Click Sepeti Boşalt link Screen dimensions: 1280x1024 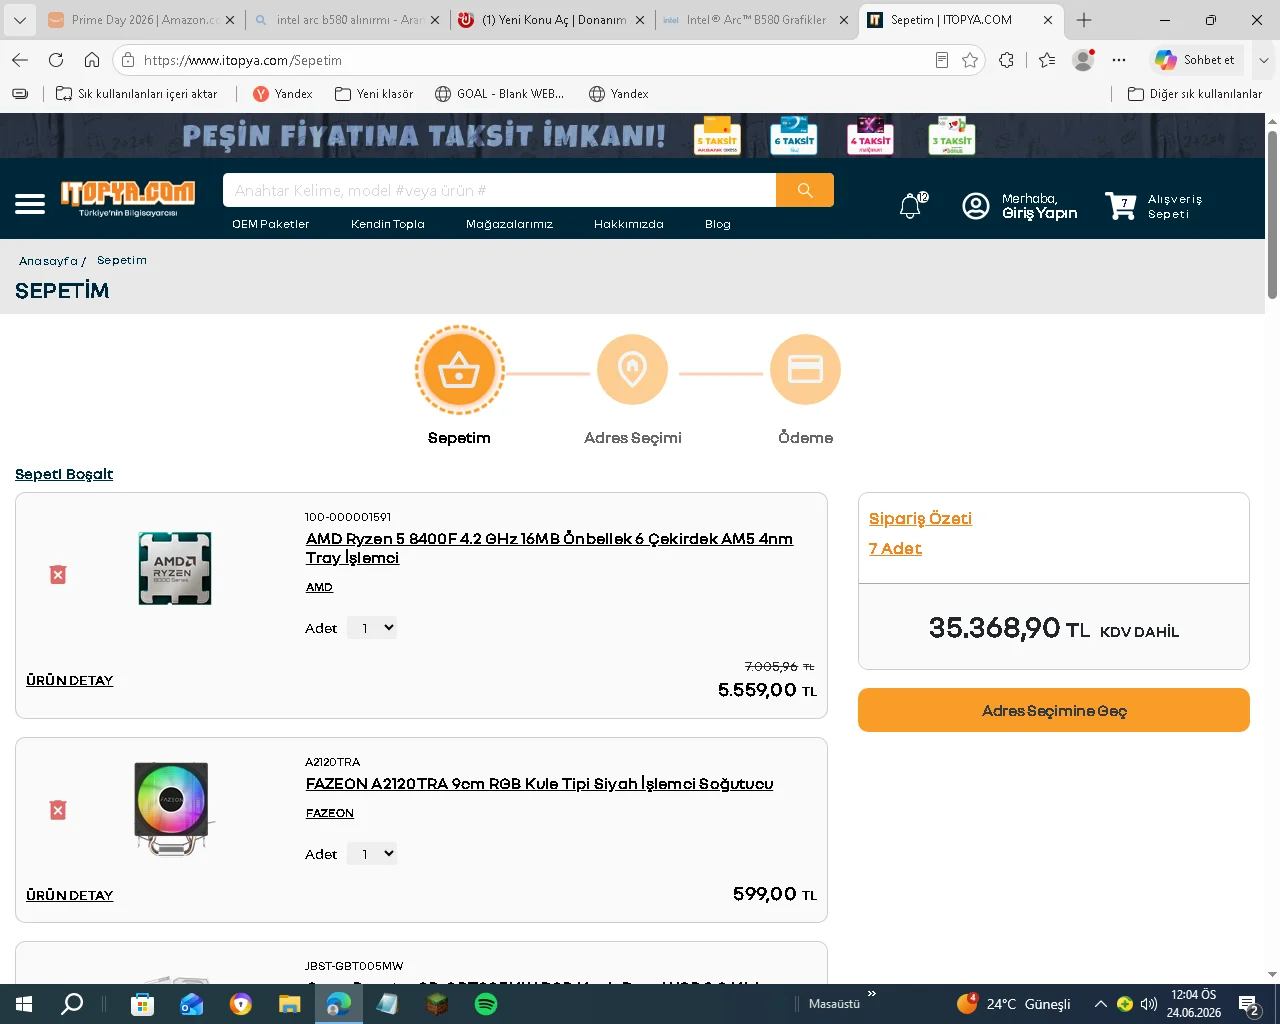(64, 474)
